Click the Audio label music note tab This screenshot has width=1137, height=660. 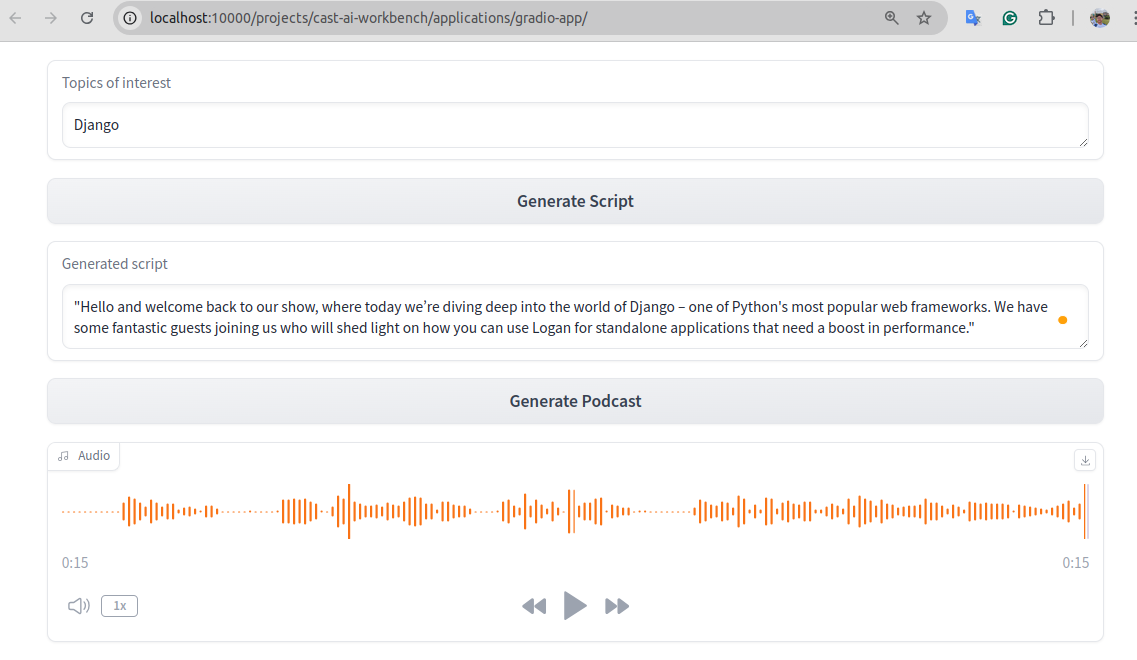84,455
